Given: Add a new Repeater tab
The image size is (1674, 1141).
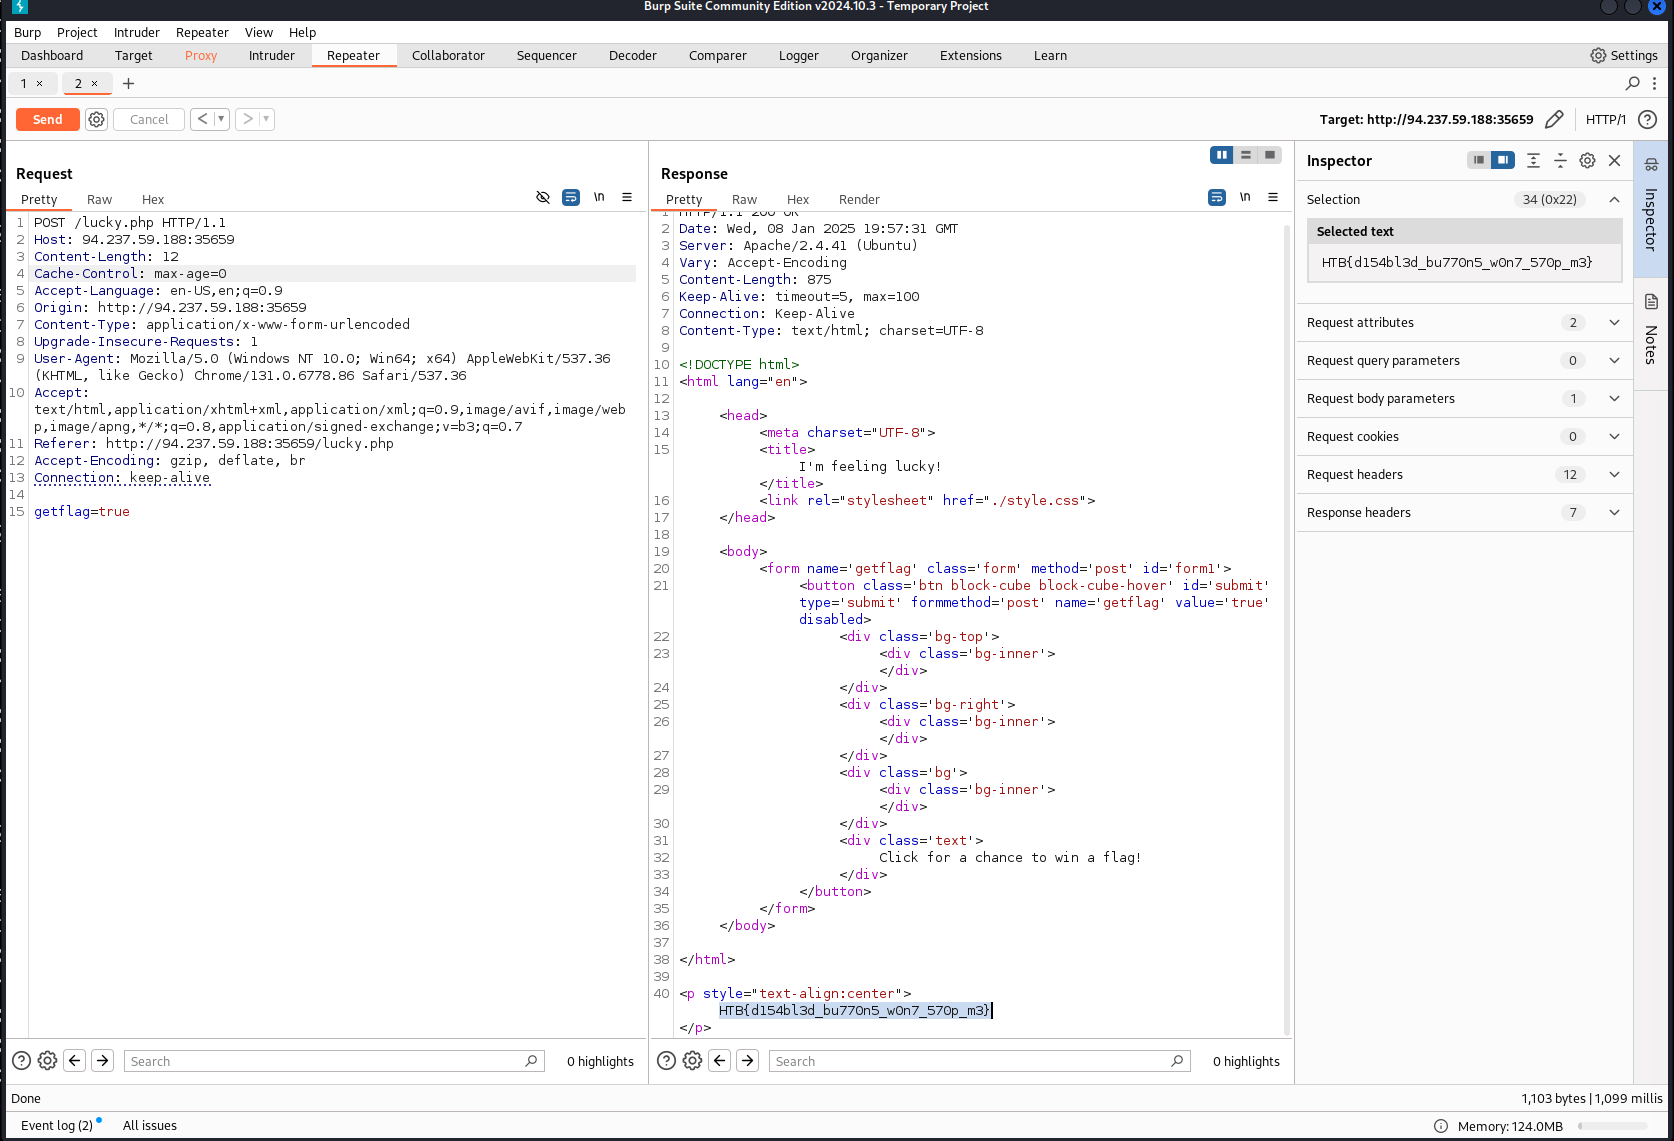Looking at the screenshot, I should coord(128,83).
